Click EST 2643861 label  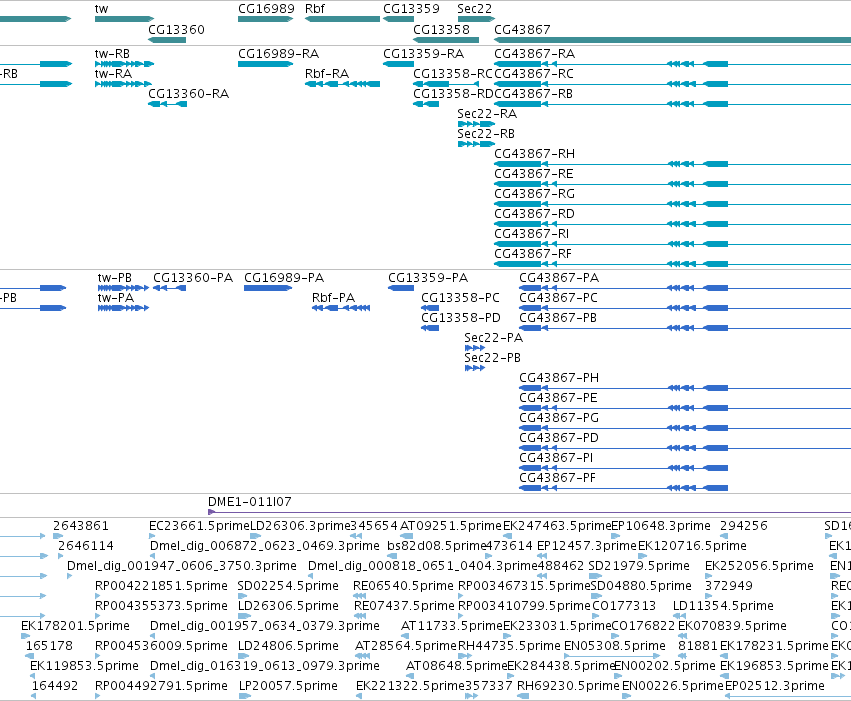pyautogui.click(x=81, y=526)
